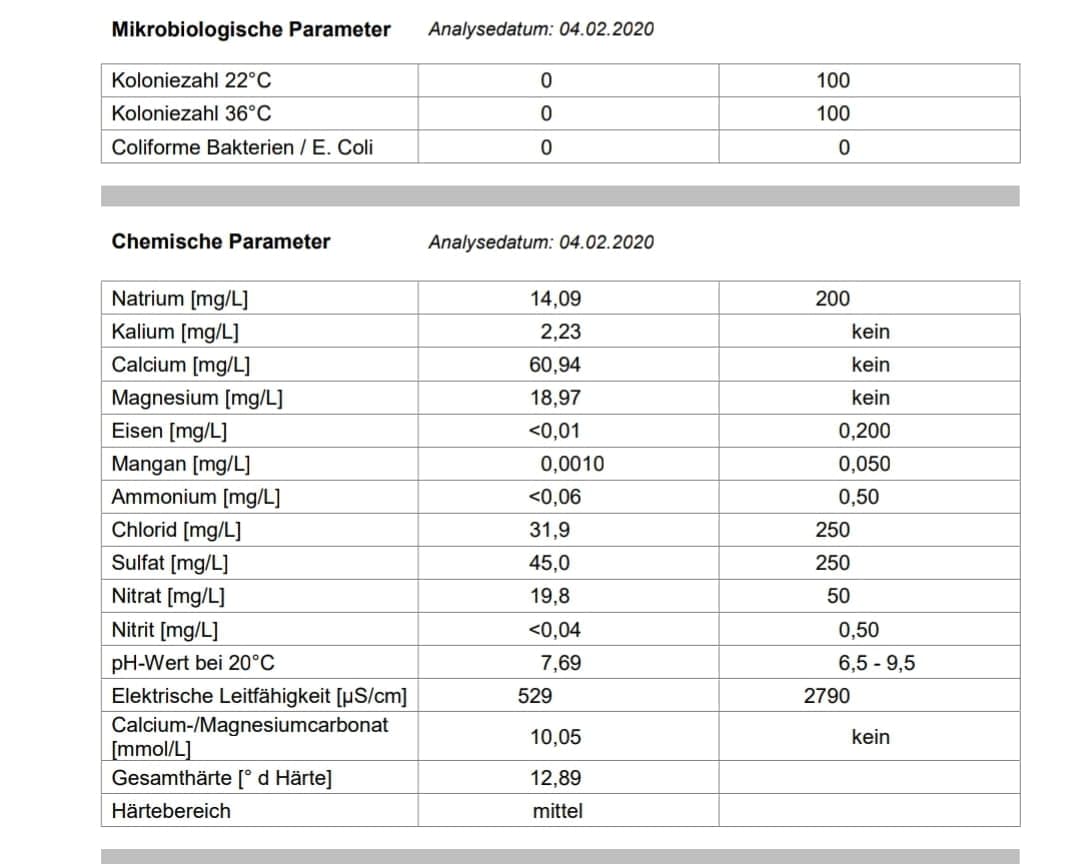Select the pH limit range 6,5 - 9,5
Screen dimensions: 1080x864
[x=876, y=663]
